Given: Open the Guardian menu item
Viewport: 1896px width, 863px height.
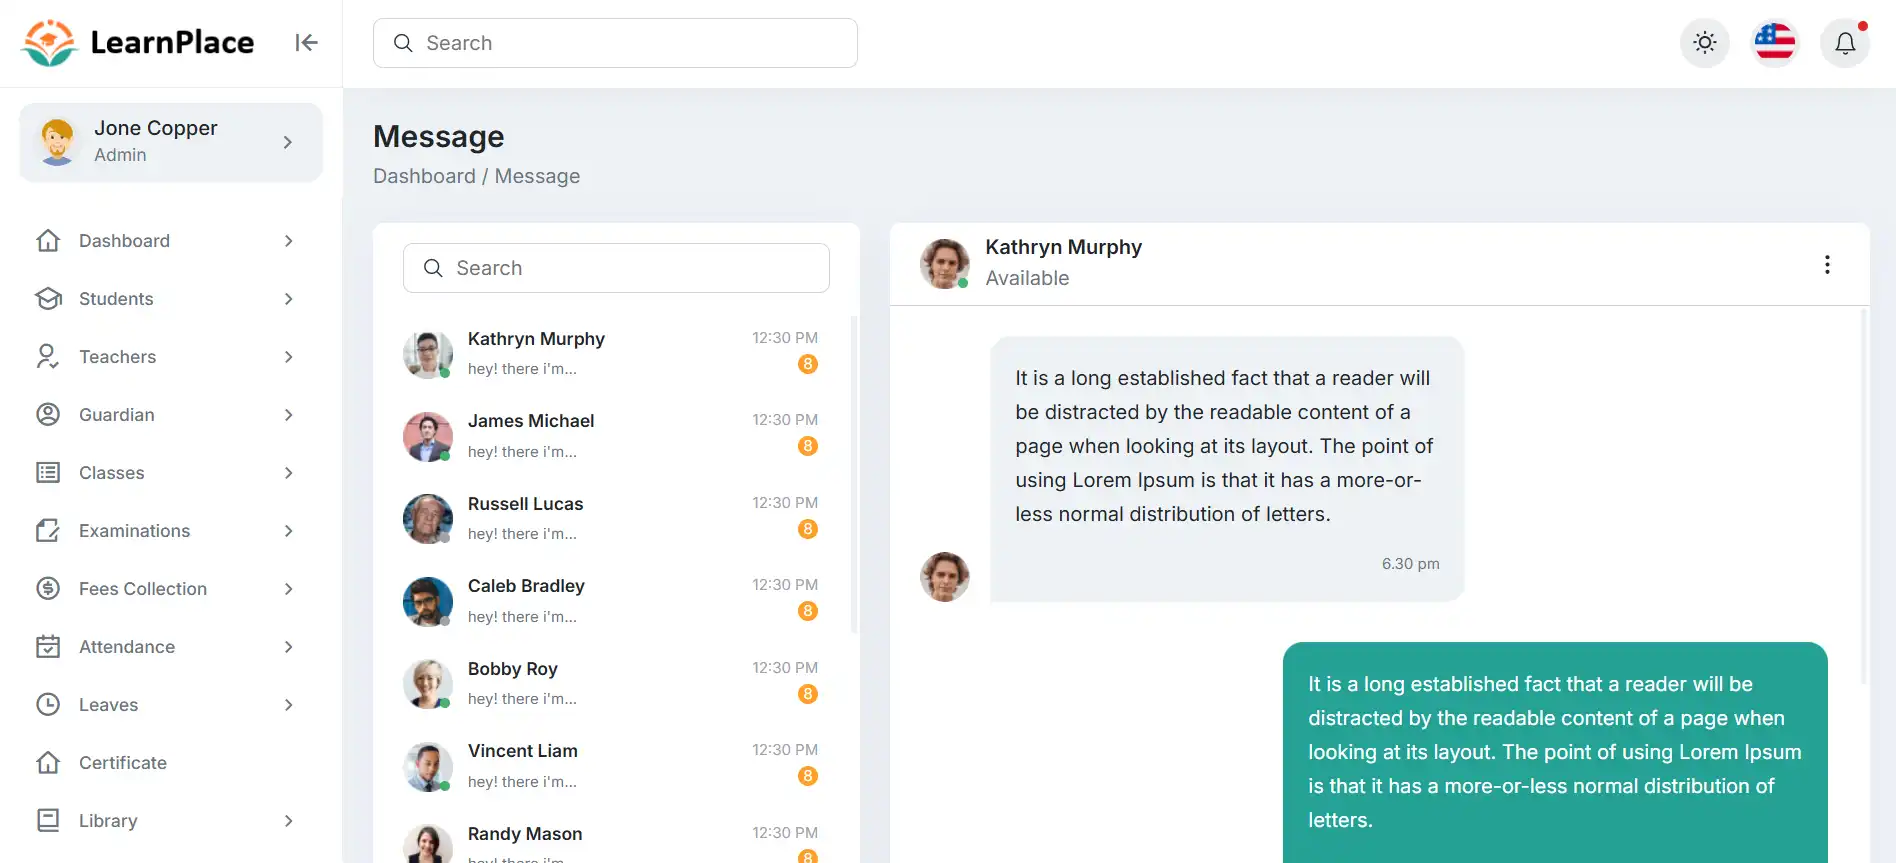Looking at the screenshot, I should click(170, 415).
